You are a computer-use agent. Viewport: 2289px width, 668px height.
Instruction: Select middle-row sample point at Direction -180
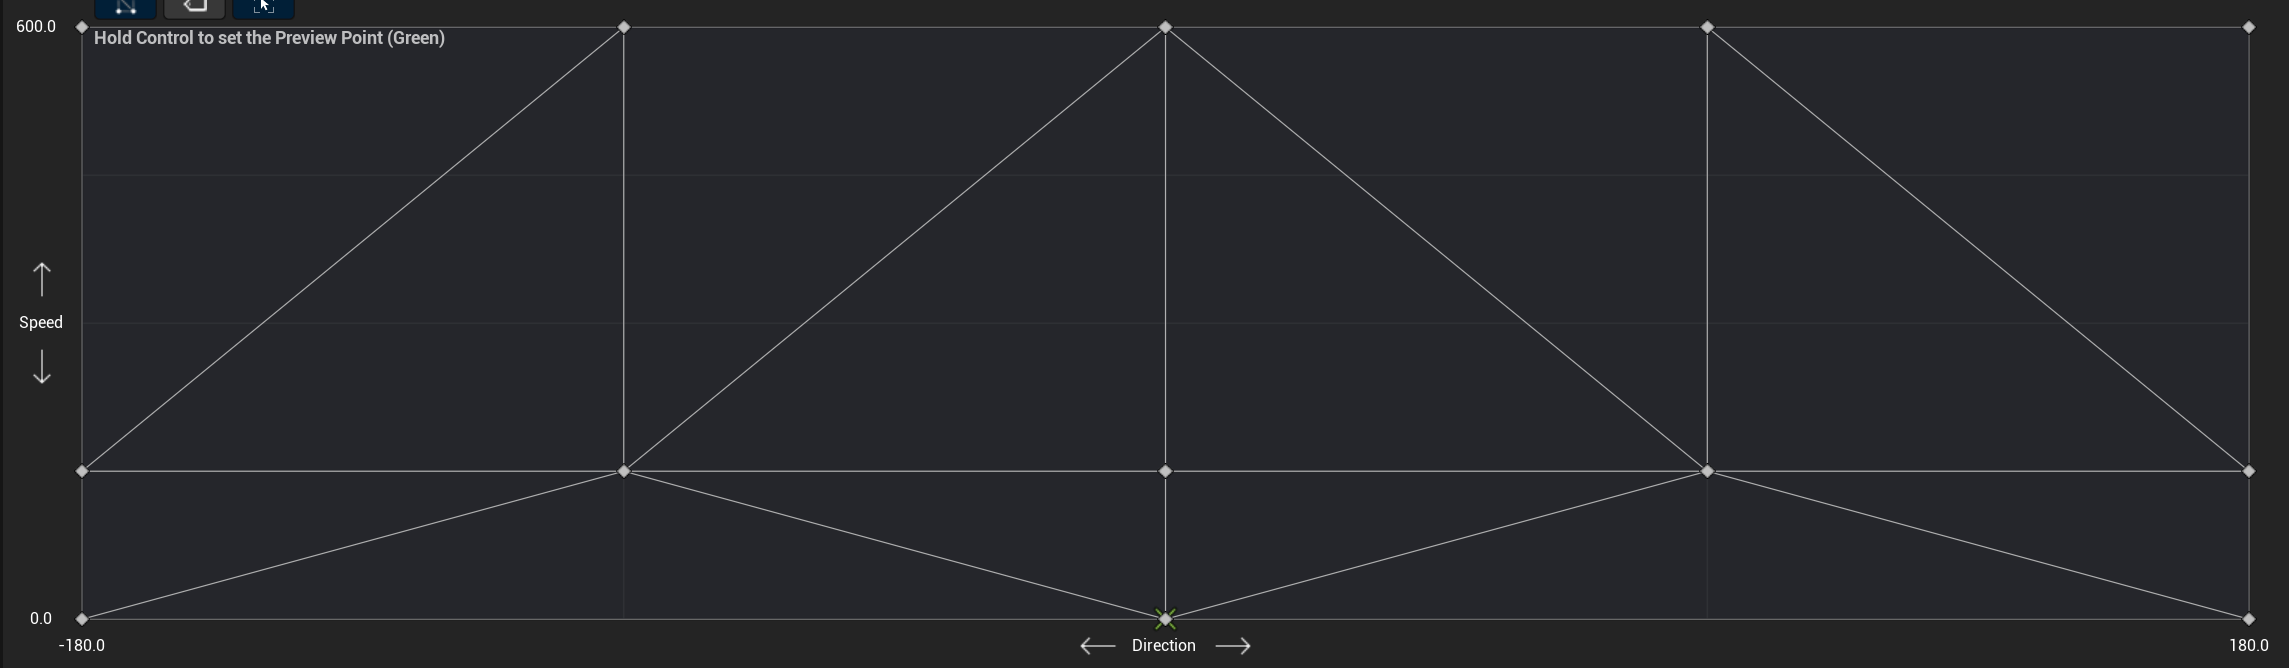[82, 471]
